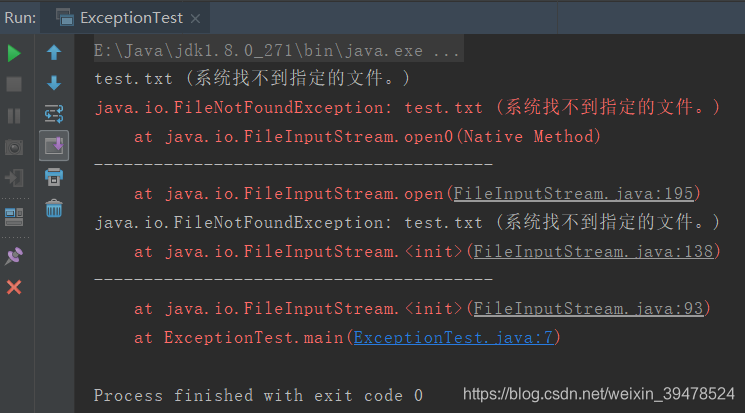745x413 pixels.
Task: Click the exit arrow icon
Action: 14,178
